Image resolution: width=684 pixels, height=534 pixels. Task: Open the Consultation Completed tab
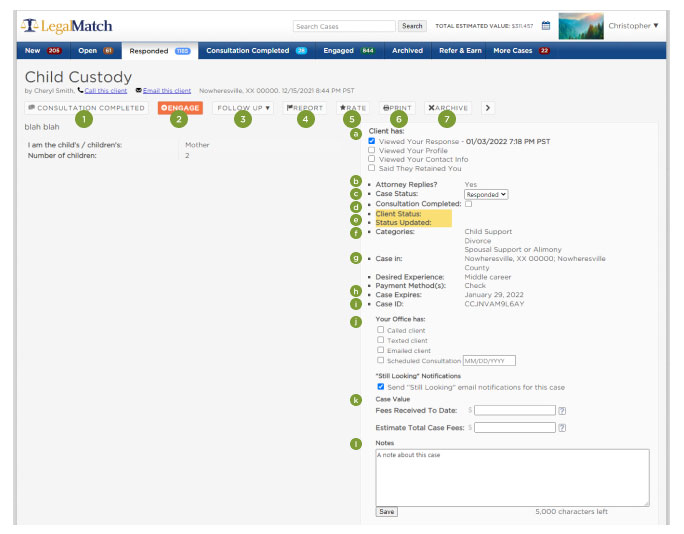256,50
